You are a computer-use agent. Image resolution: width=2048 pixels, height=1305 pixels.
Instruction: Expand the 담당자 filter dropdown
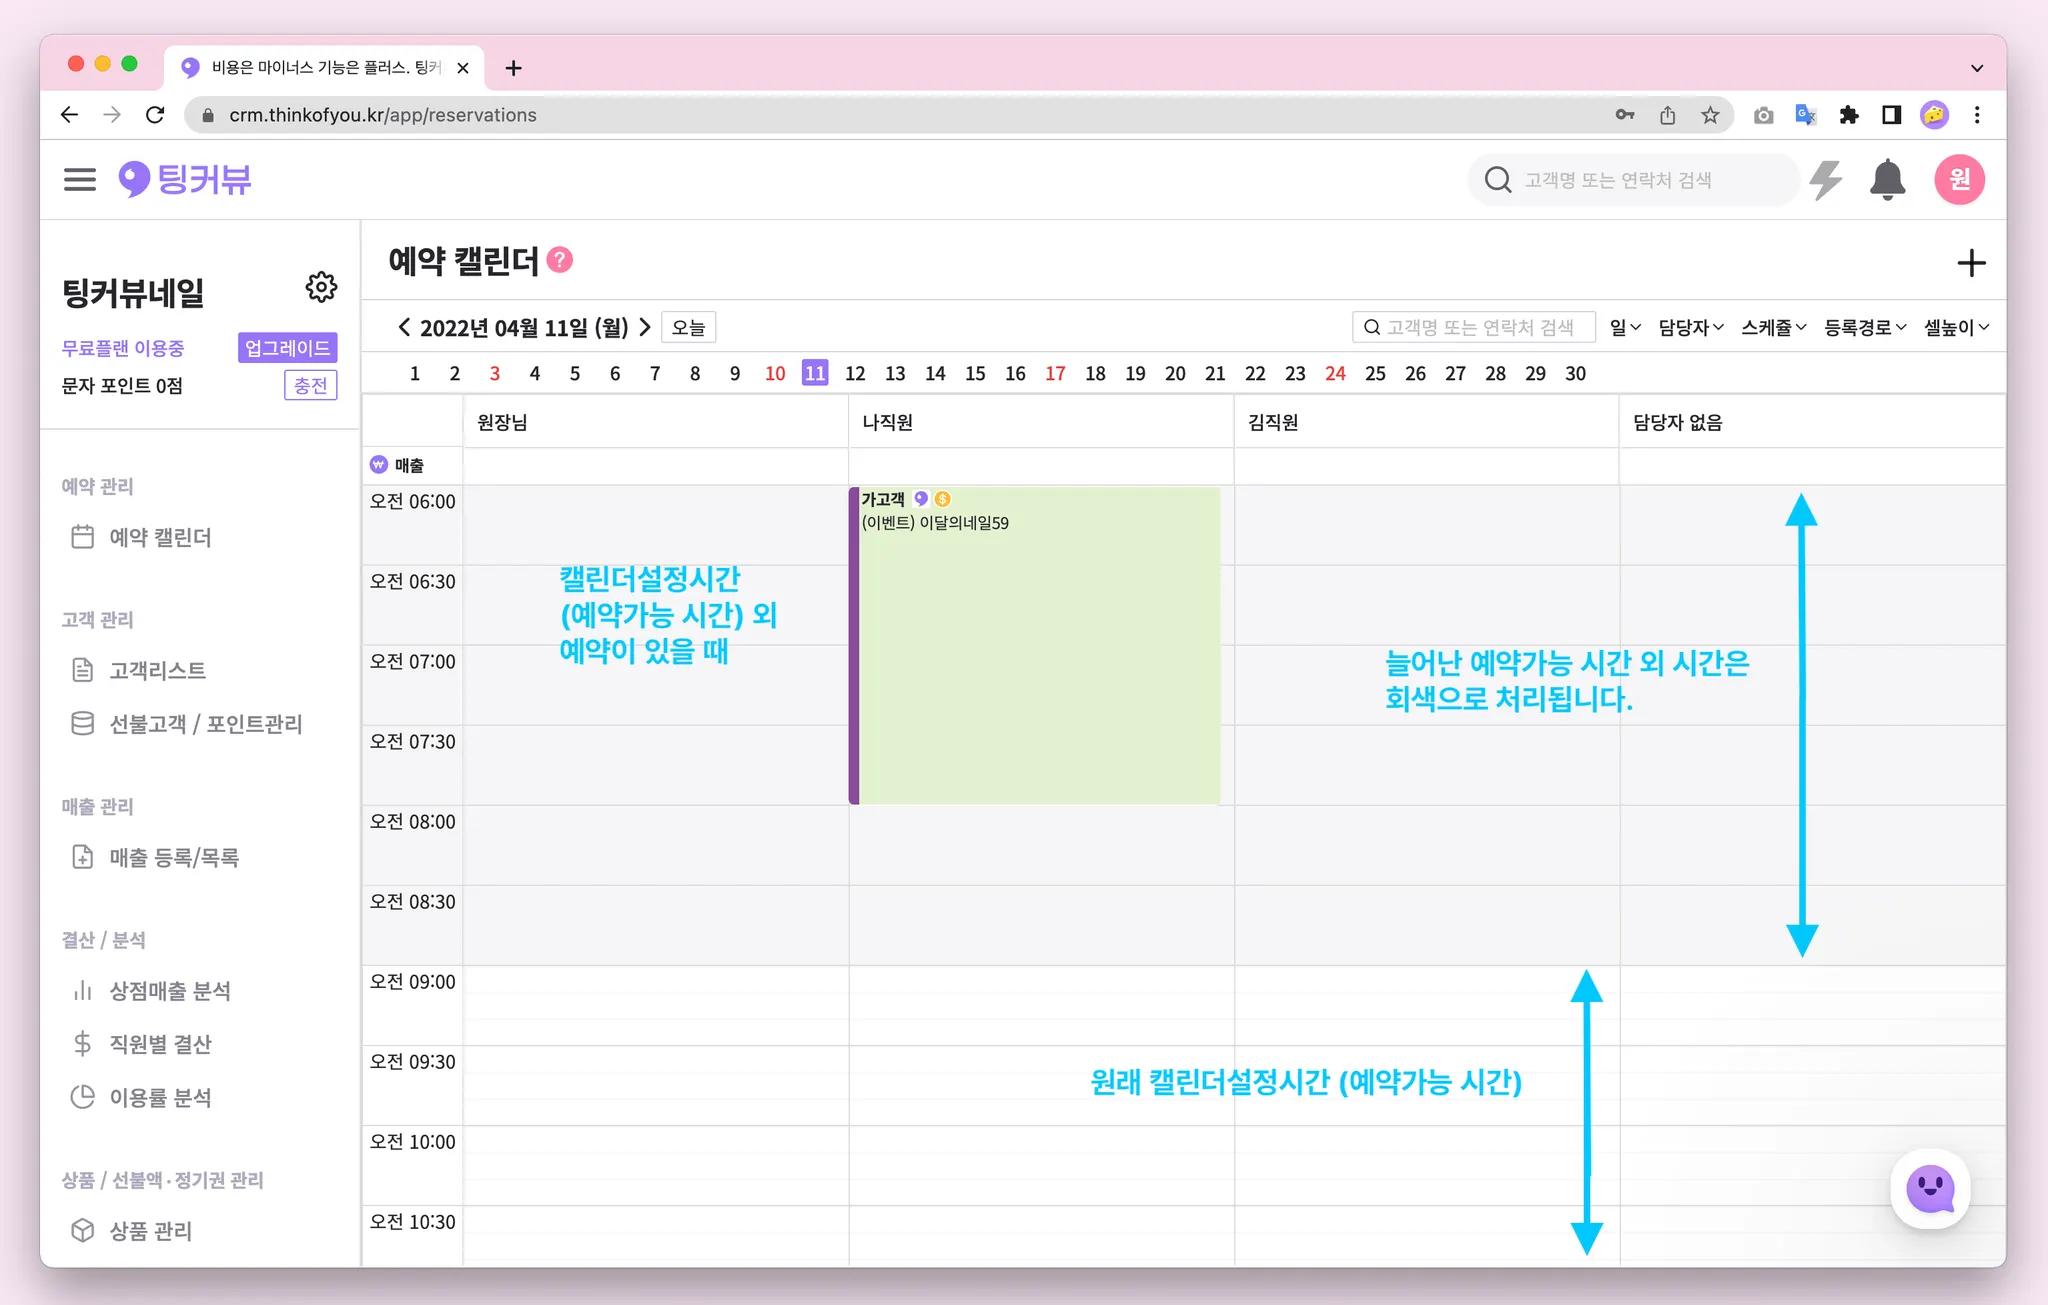tap(1690, 327)
